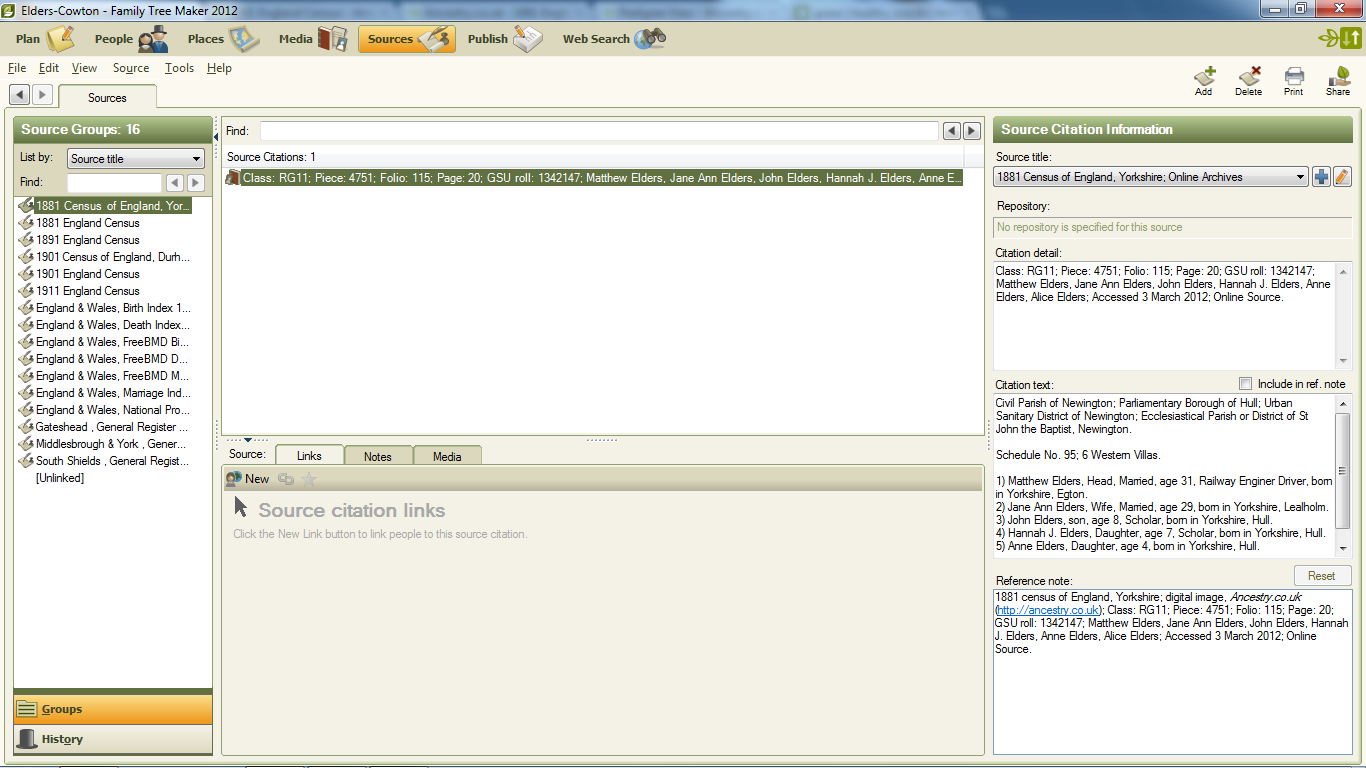The width and height of the screenshot is (1366, 768).
Task: Select the Sources tab below menu bar
Action: tap(107, 97)
